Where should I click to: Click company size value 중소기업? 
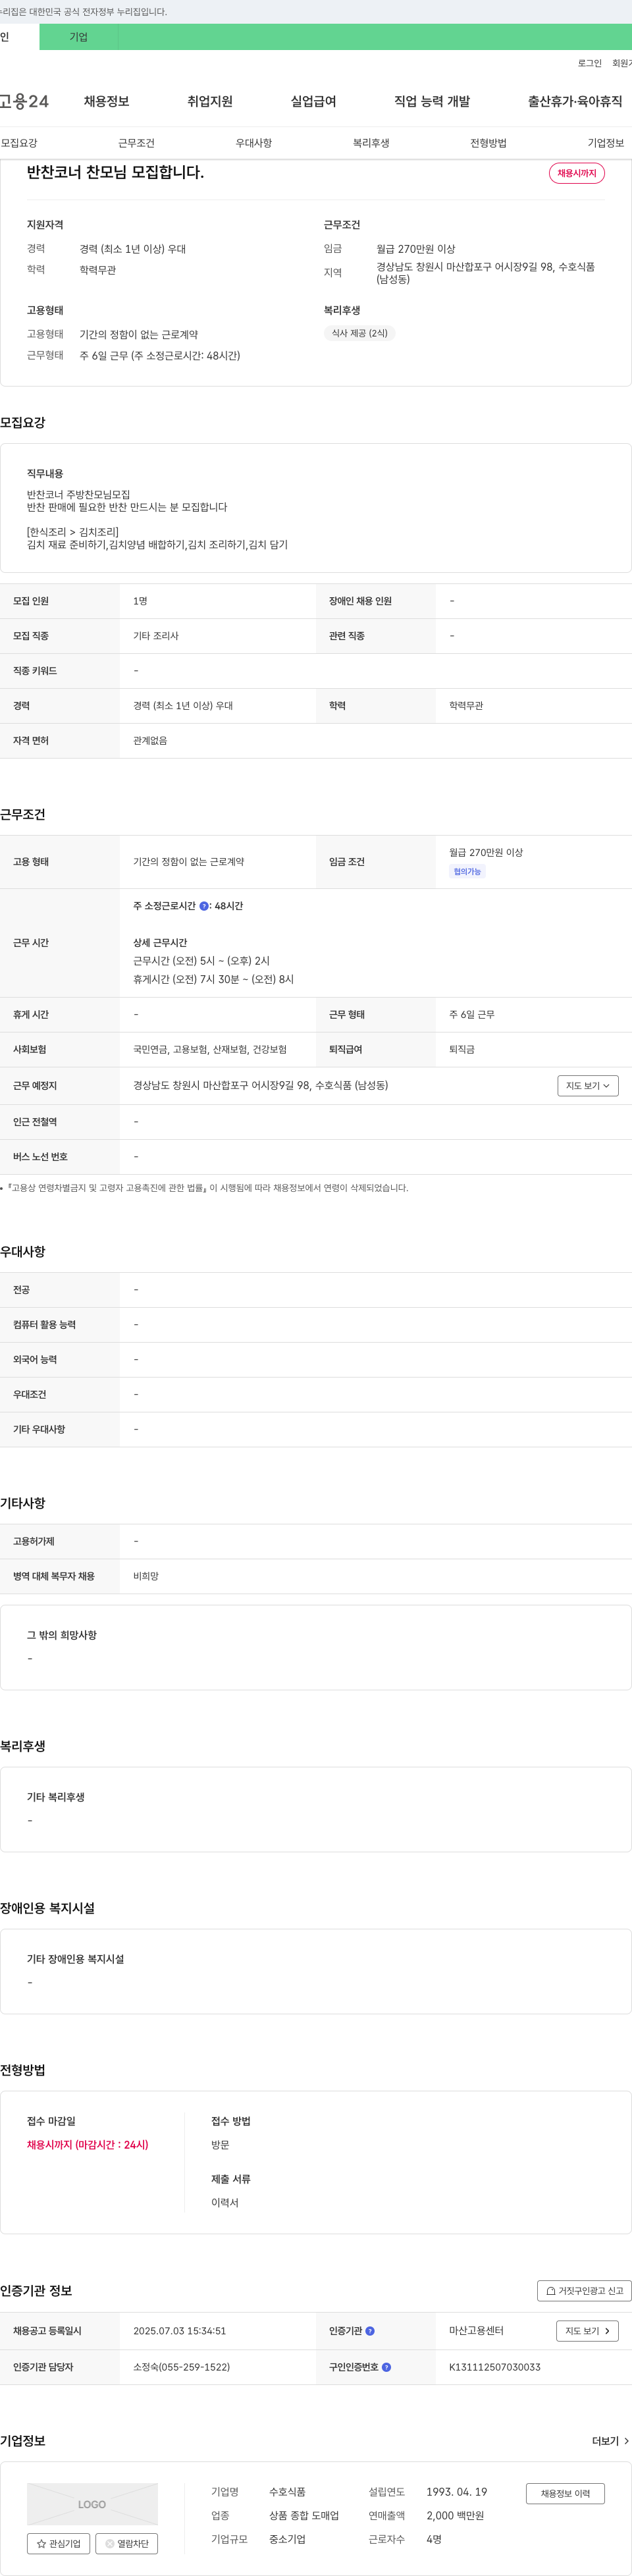point(287,2539)
